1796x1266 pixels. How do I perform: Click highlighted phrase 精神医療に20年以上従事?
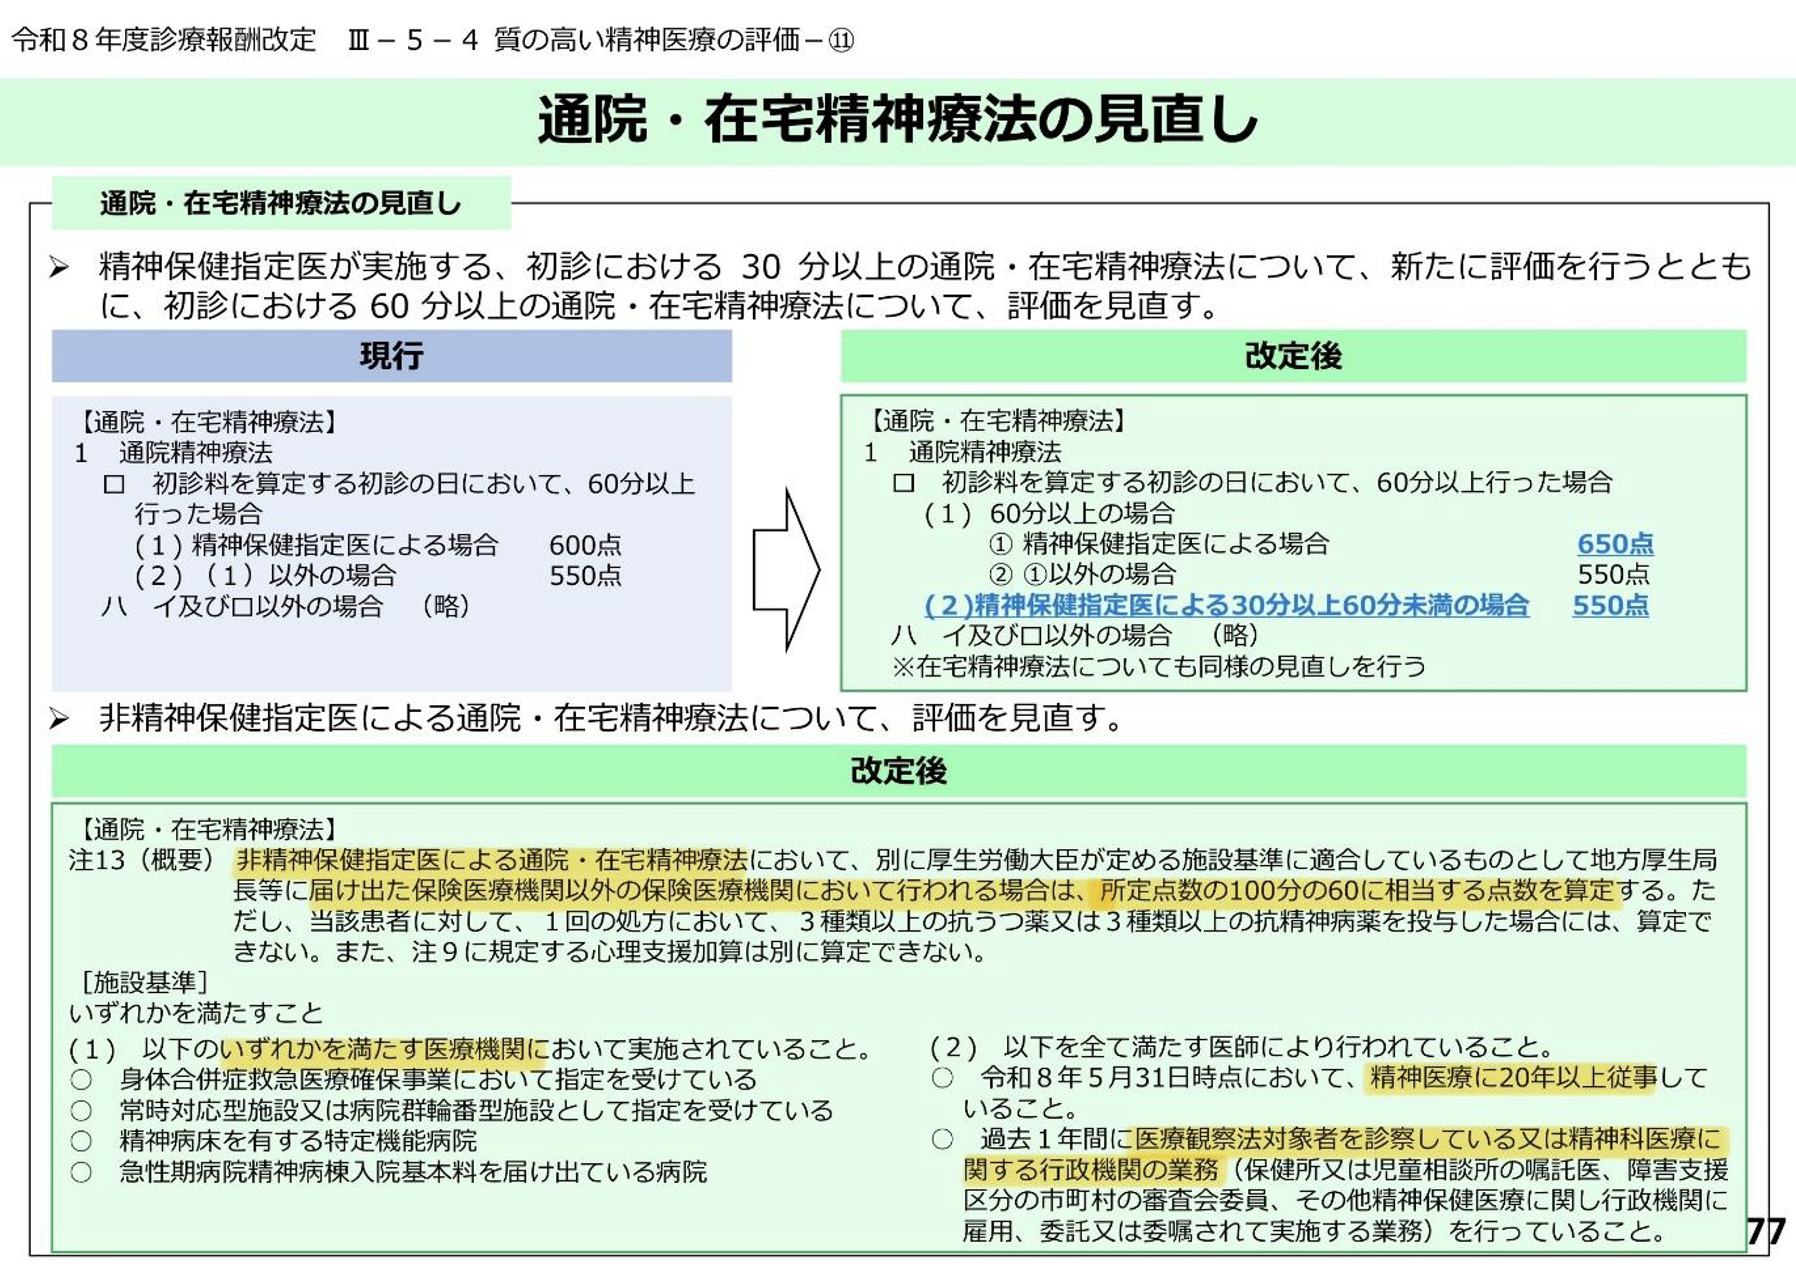click(x=1513, y=1078)
